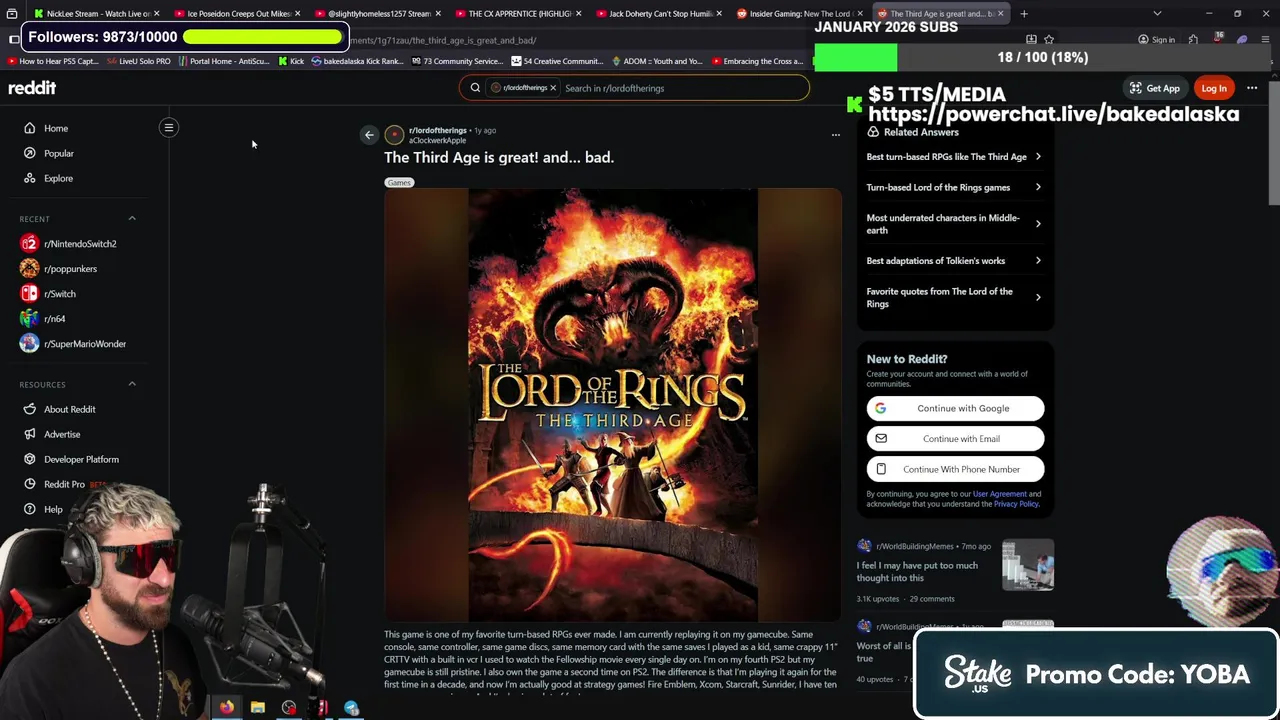1280x720 pixels.
Task: Open the Kick bookmark
Action: pos(291,61)
